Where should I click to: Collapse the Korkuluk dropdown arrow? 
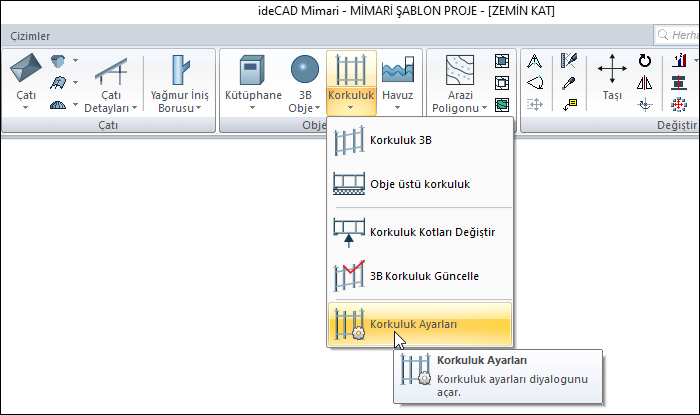coord(350,108)
